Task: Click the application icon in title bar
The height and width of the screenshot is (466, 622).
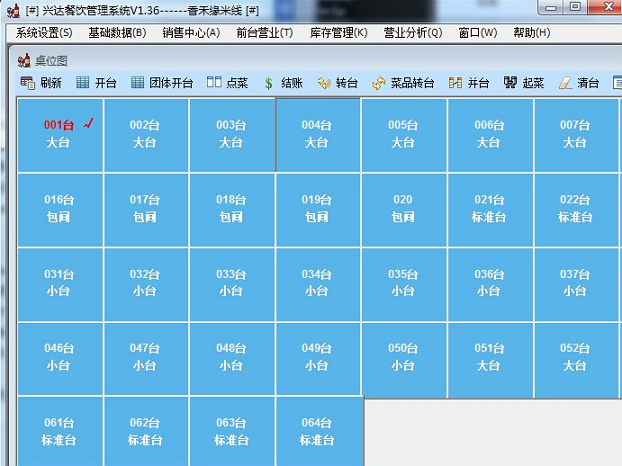Action: point(13,11)
